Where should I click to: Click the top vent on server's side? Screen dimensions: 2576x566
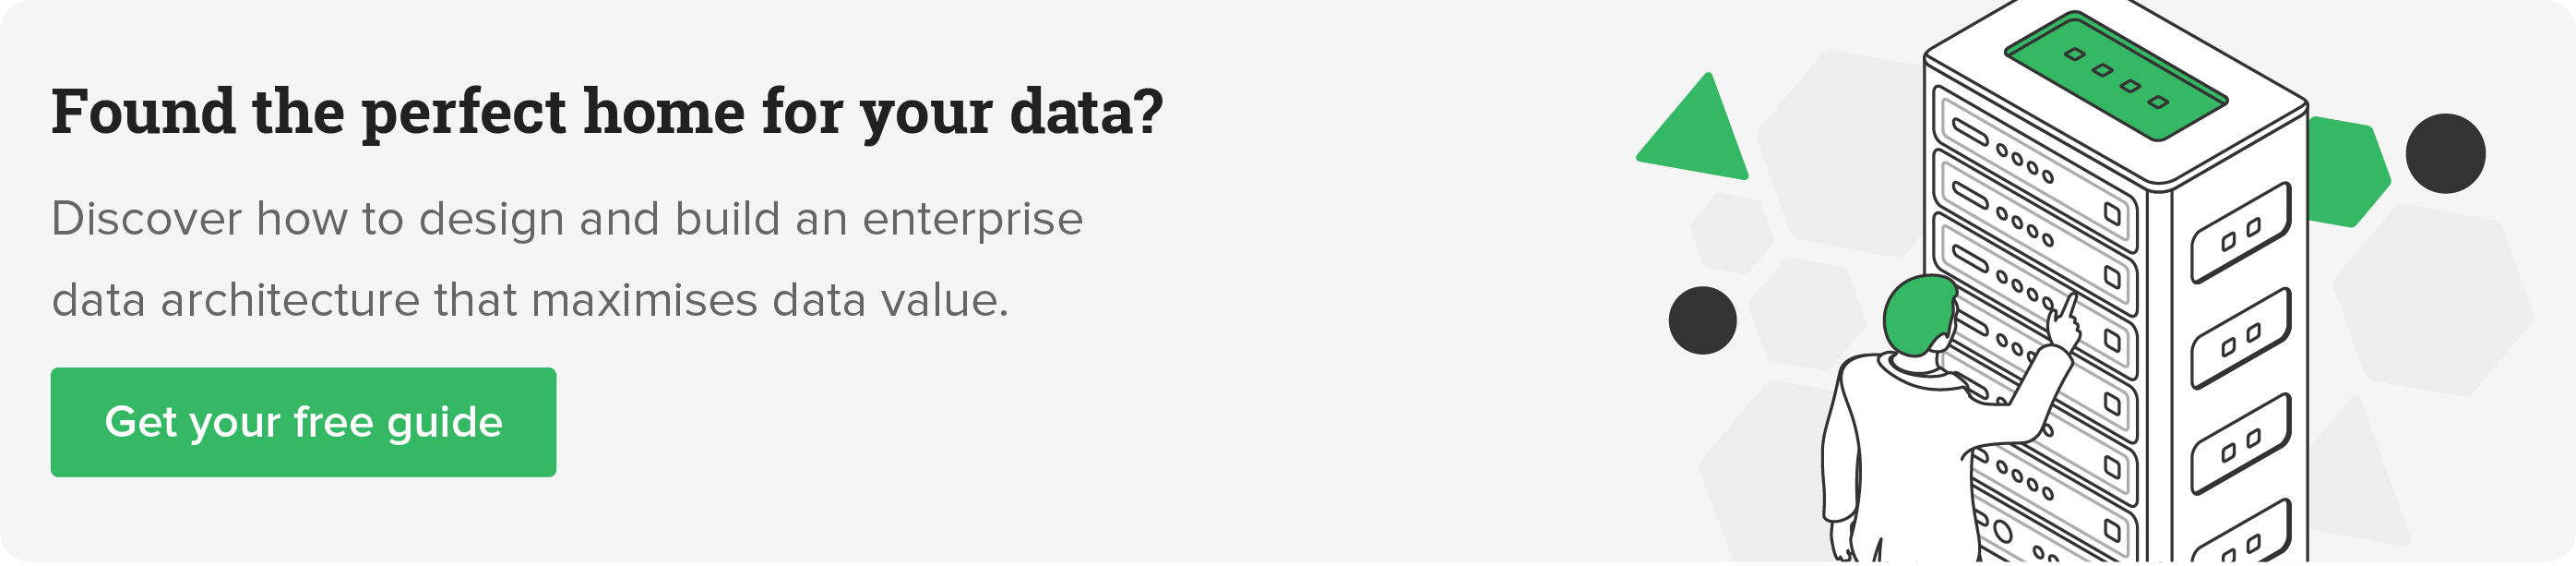2240,234
